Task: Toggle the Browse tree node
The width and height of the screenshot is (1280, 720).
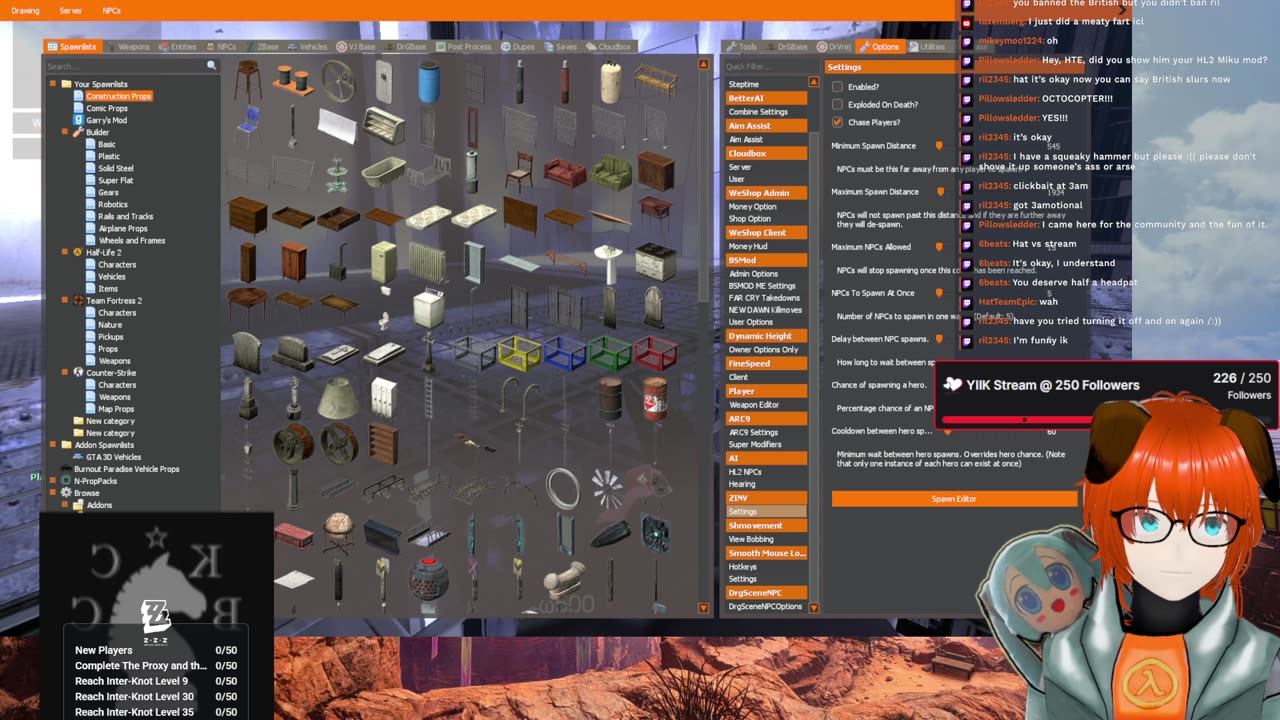Action: (53, 493)
